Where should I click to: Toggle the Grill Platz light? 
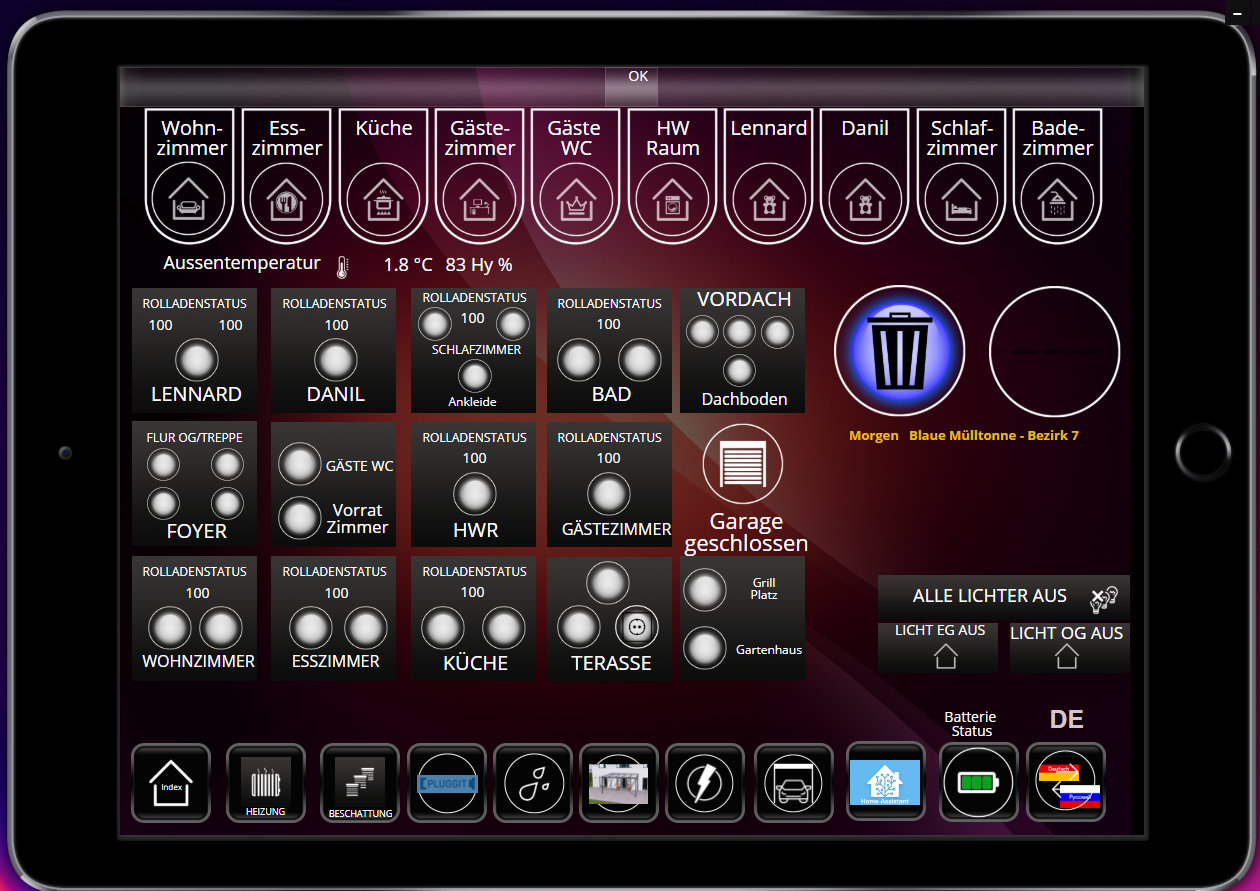point(704,591)
